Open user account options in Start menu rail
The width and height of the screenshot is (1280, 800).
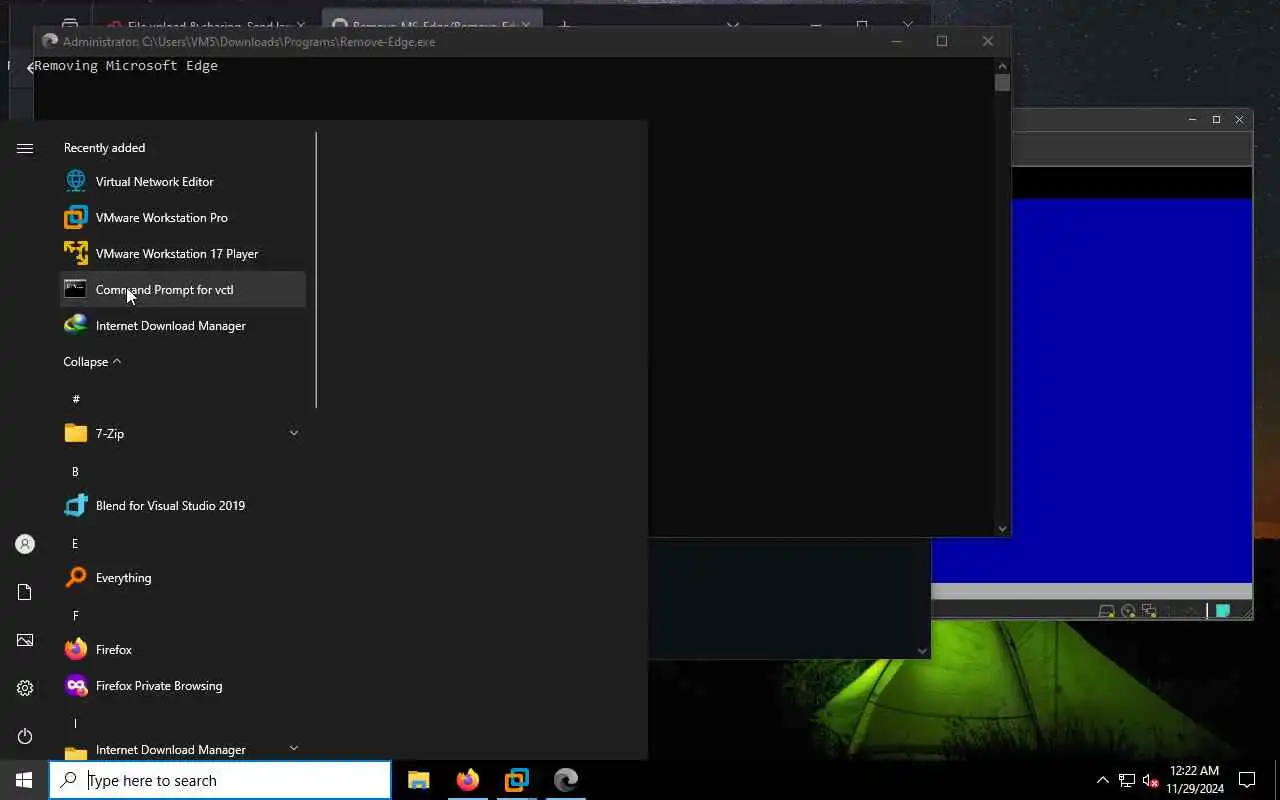click(25, 544)
